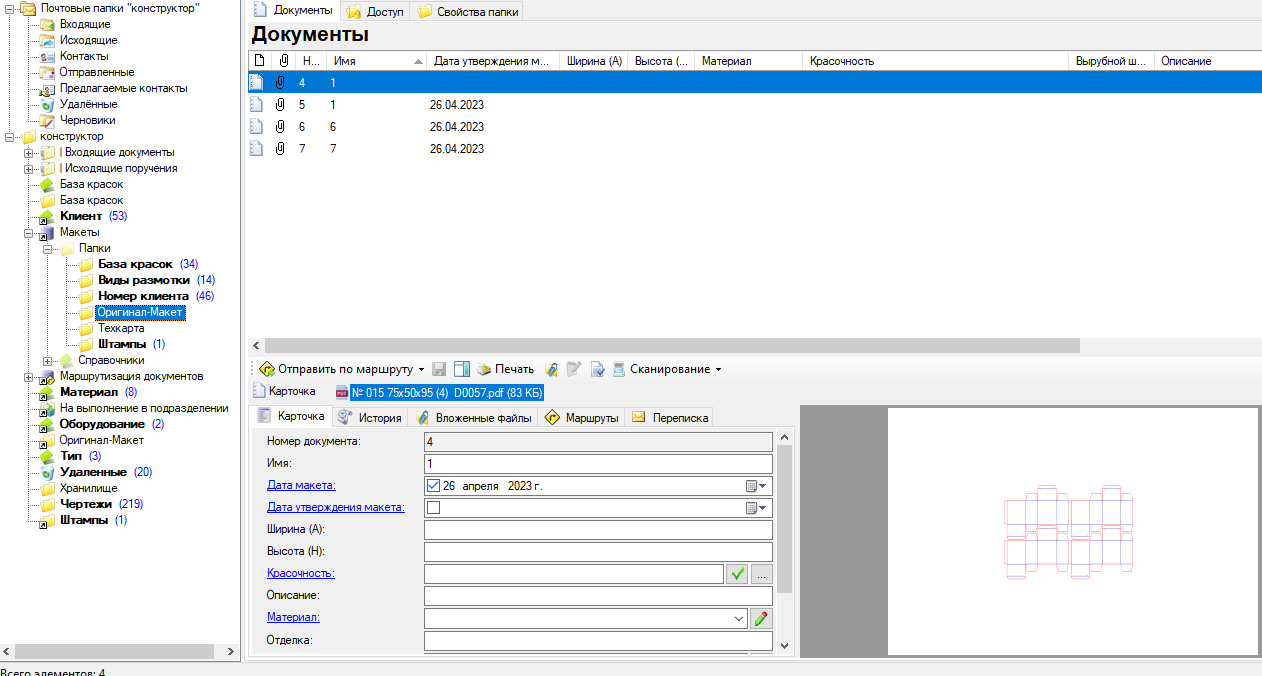Click the paperclip icon in row 5
The height and width of the screenshot is (676, 1262).
(280, 104)
